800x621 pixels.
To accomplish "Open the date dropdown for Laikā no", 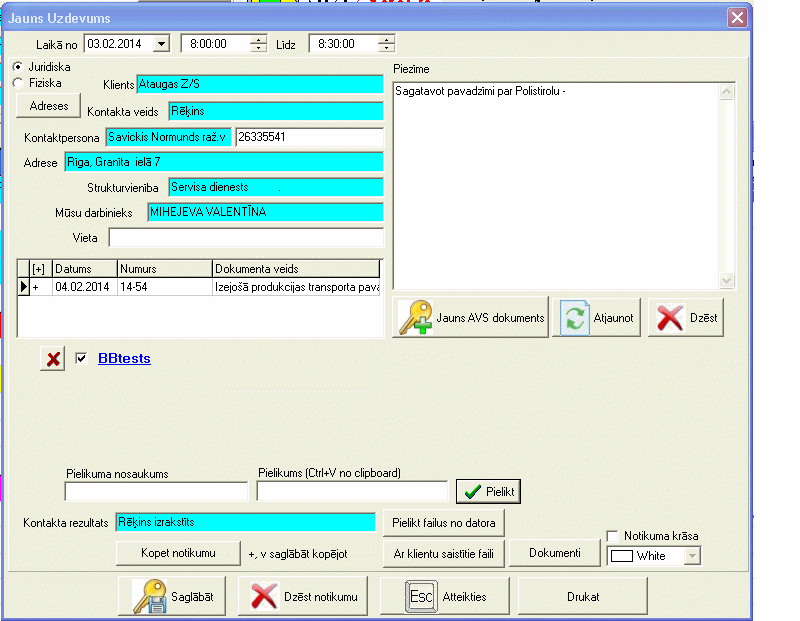I will coord(161,44).
